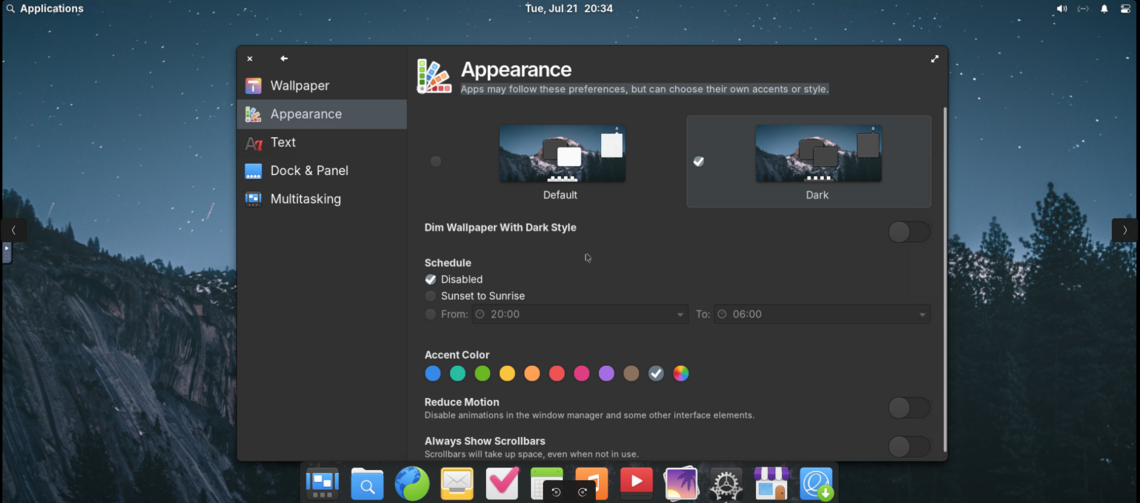The width and height of the screenshot is (1140, 503).
Task: Enable the Reduce Motion switch
Action: (909, 408)
